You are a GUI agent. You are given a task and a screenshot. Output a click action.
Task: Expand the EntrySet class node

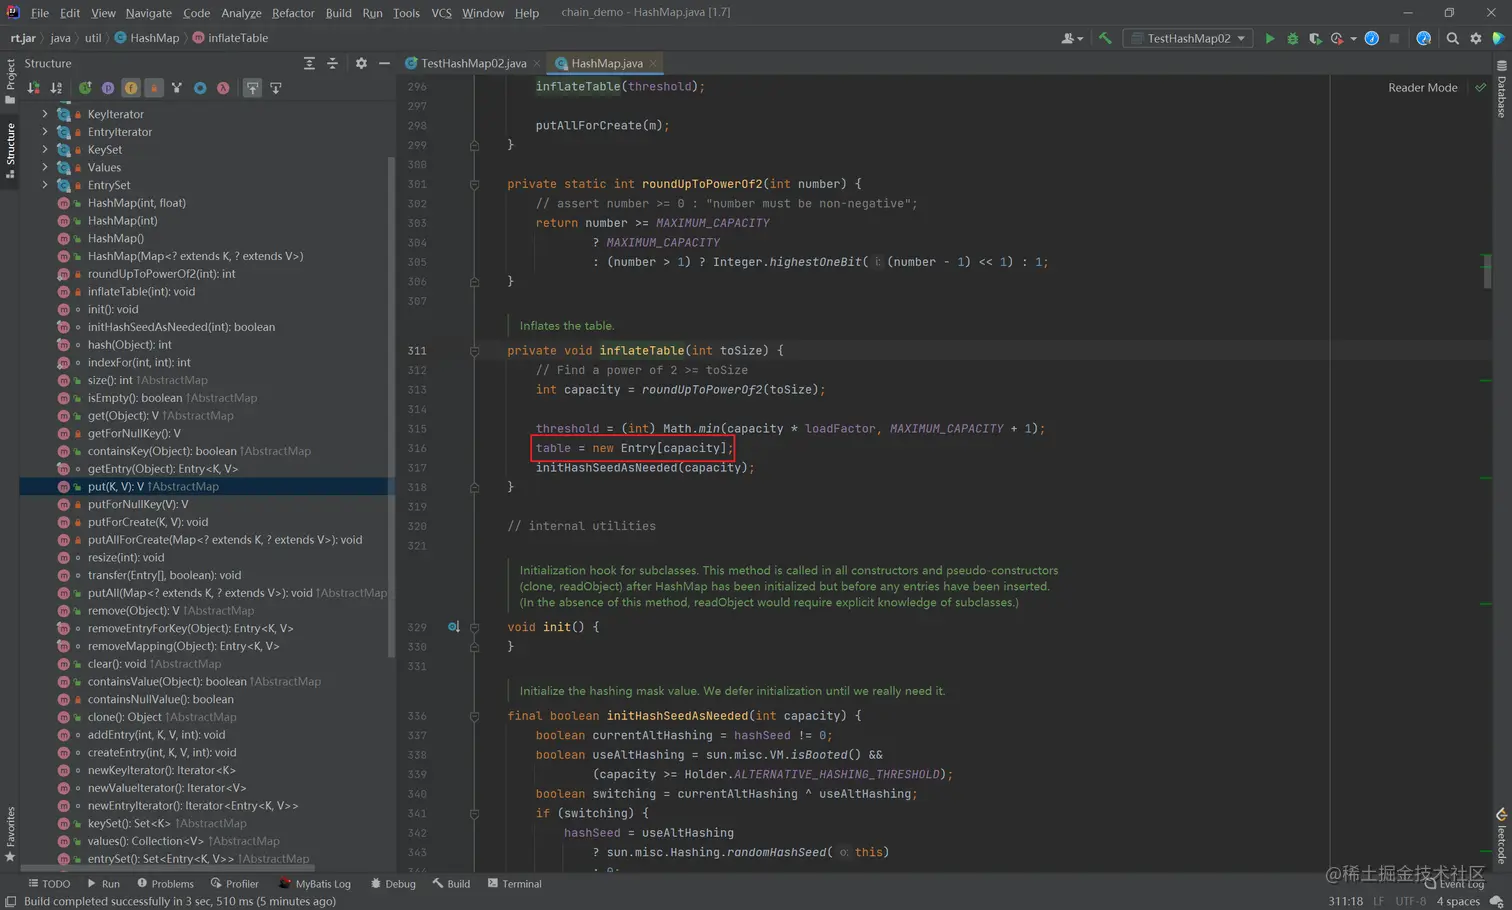coord(44,185)
